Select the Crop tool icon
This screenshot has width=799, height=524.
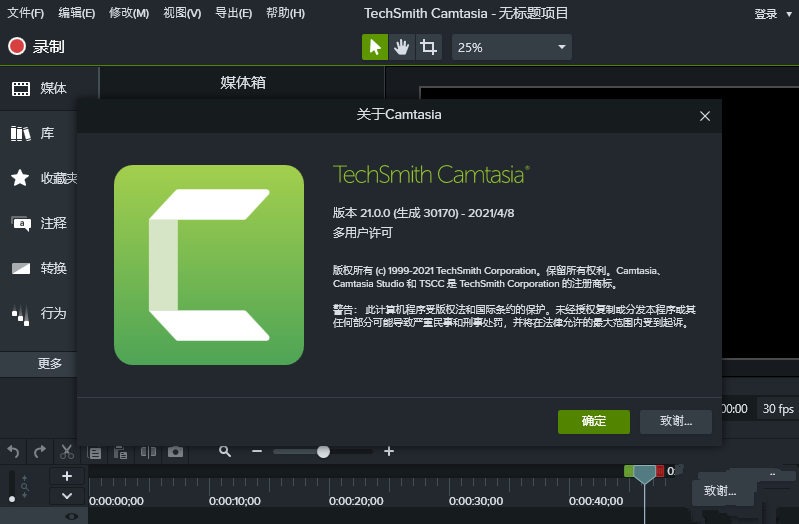(x=428, y=47)
